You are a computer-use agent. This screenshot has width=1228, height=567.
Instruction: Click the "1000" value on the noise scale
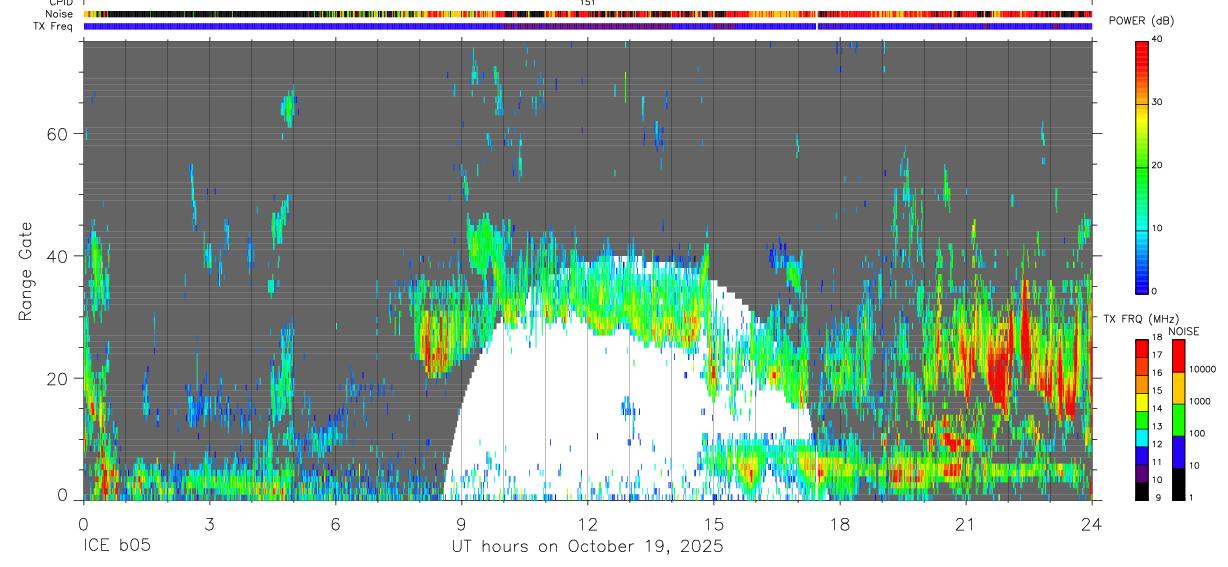click(1200, 401)
